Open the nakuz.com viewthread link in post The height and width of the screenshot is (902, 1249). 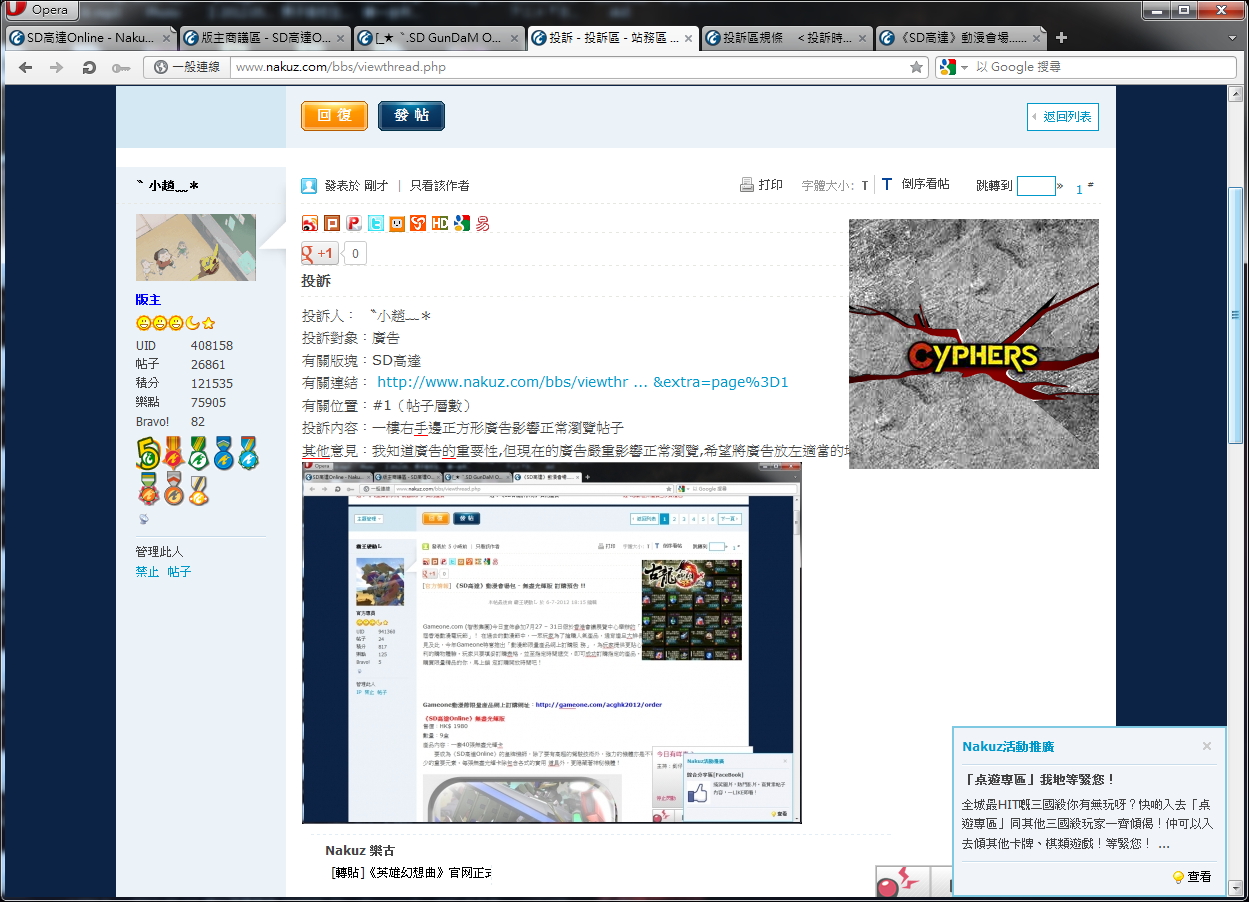point(582,382)
